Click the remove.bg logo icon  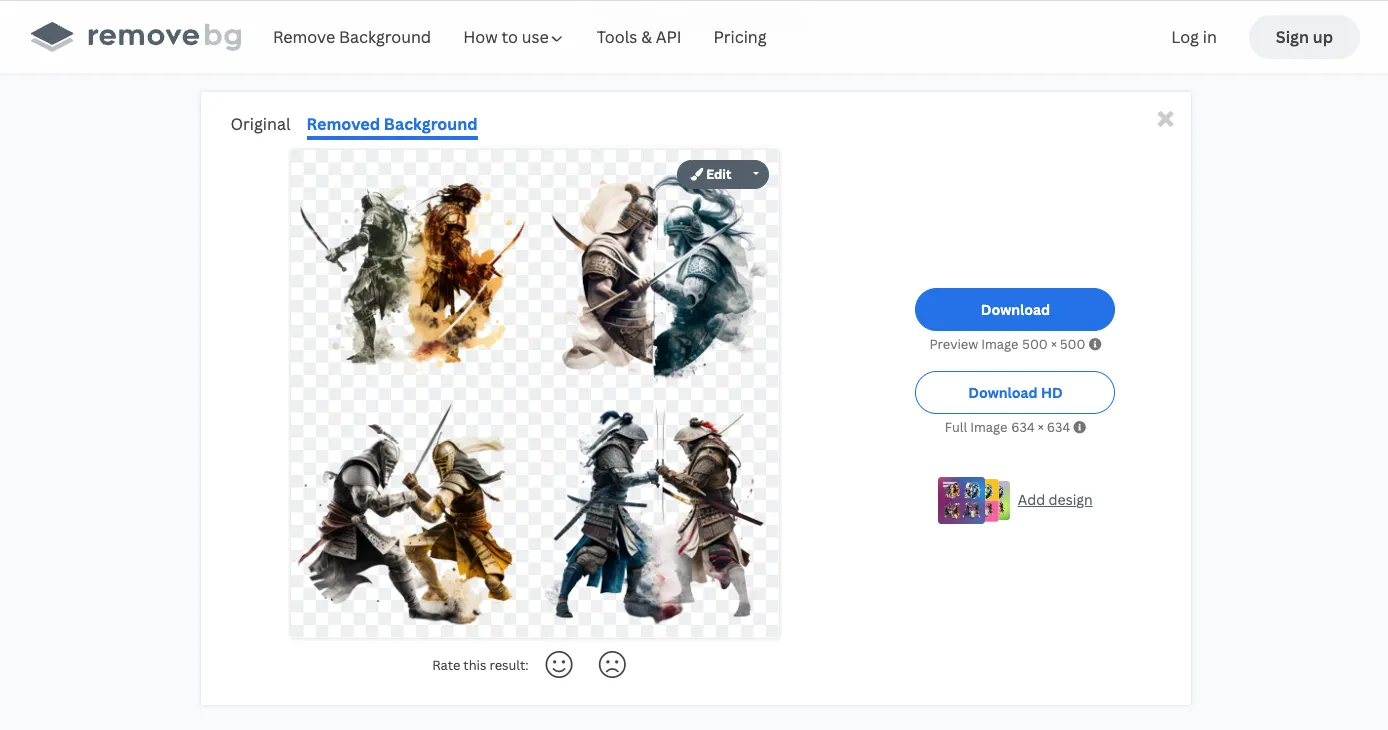(52, 37)
